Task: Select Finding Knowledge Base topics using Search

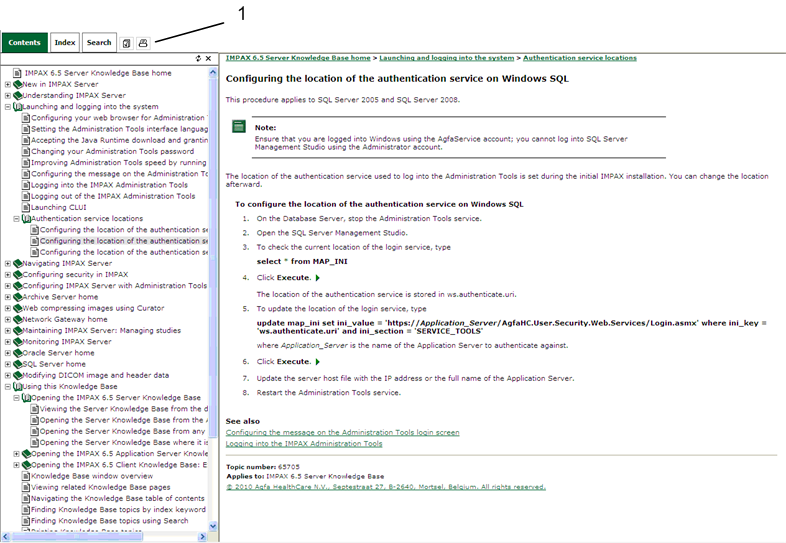Action: pos(110,521)
